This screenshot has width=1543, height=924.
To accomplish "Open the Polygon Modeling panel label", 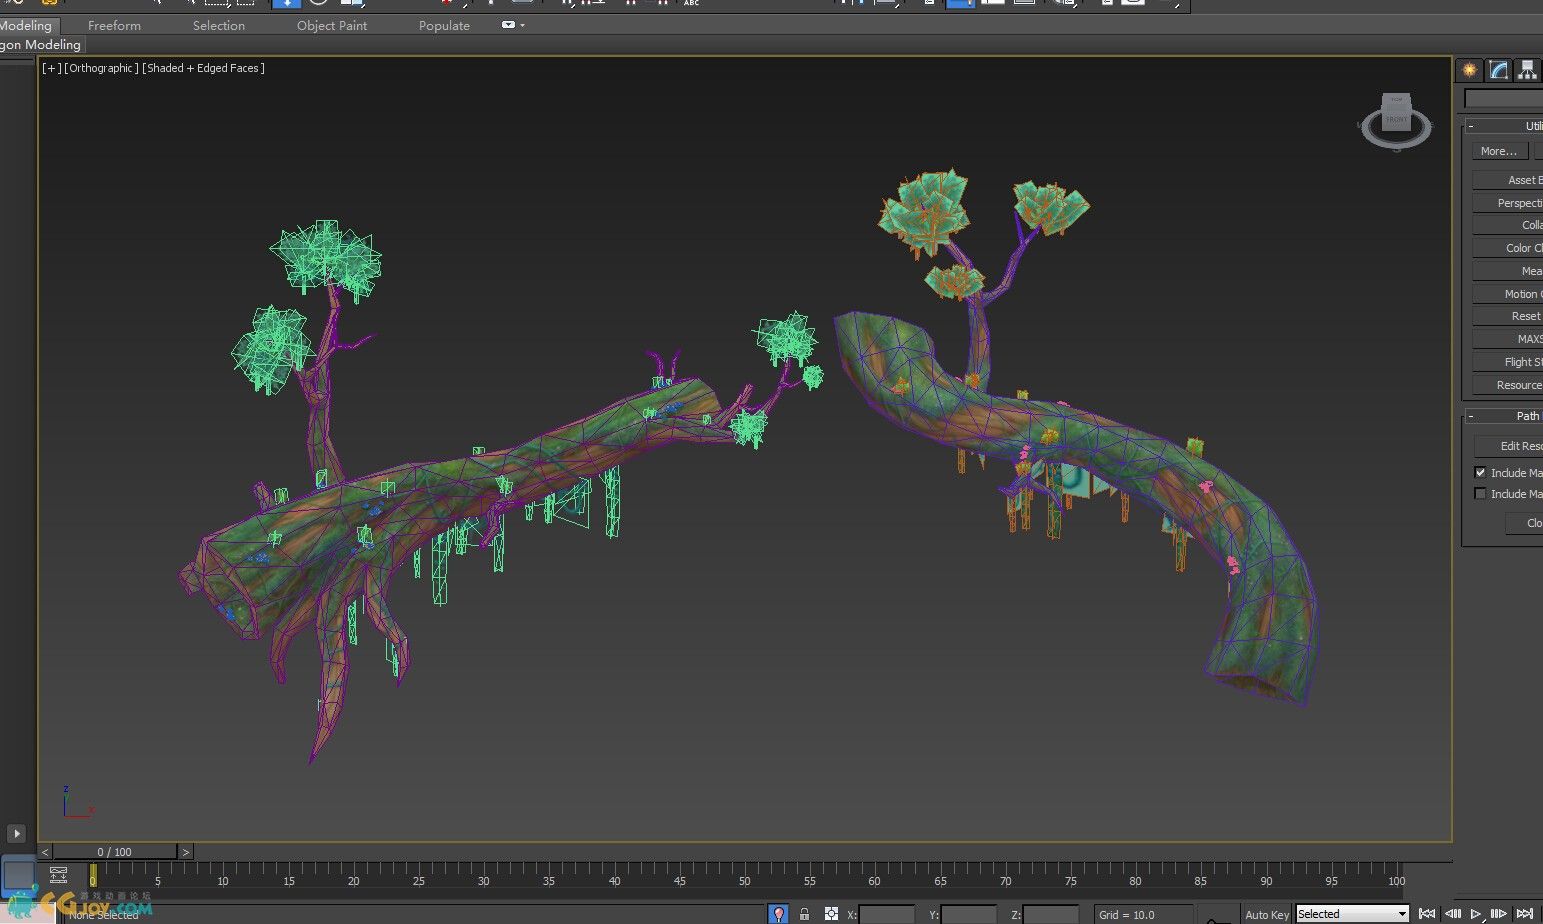I will [x=40, y=44].
